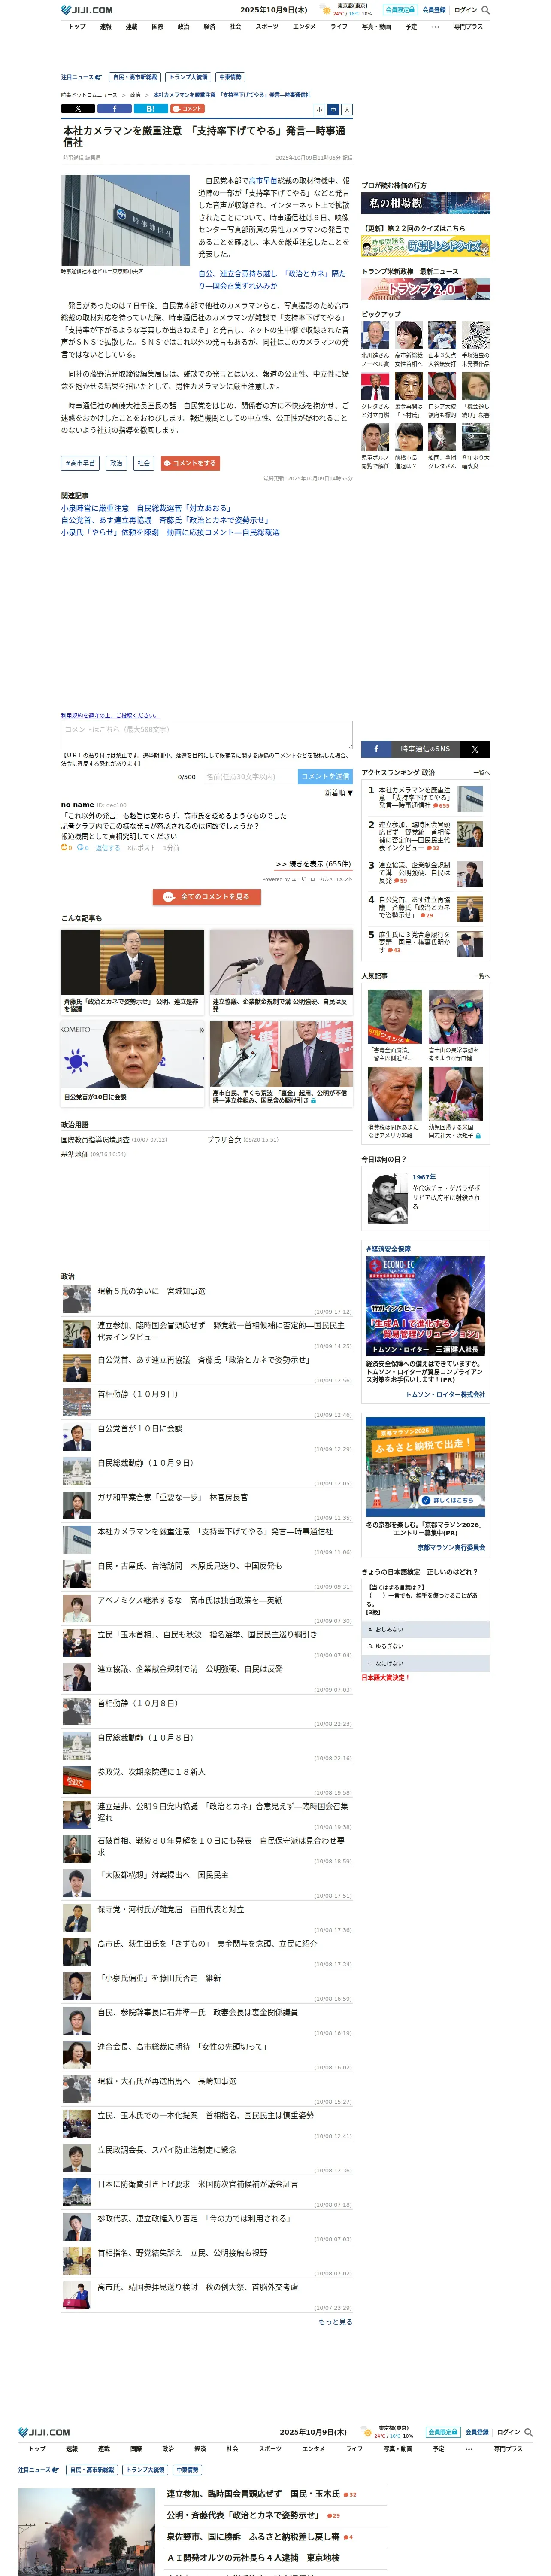Image resolution: width=551 pixels, height=2576 pixels.
Task: Set font size to 小
Action: 320,110
